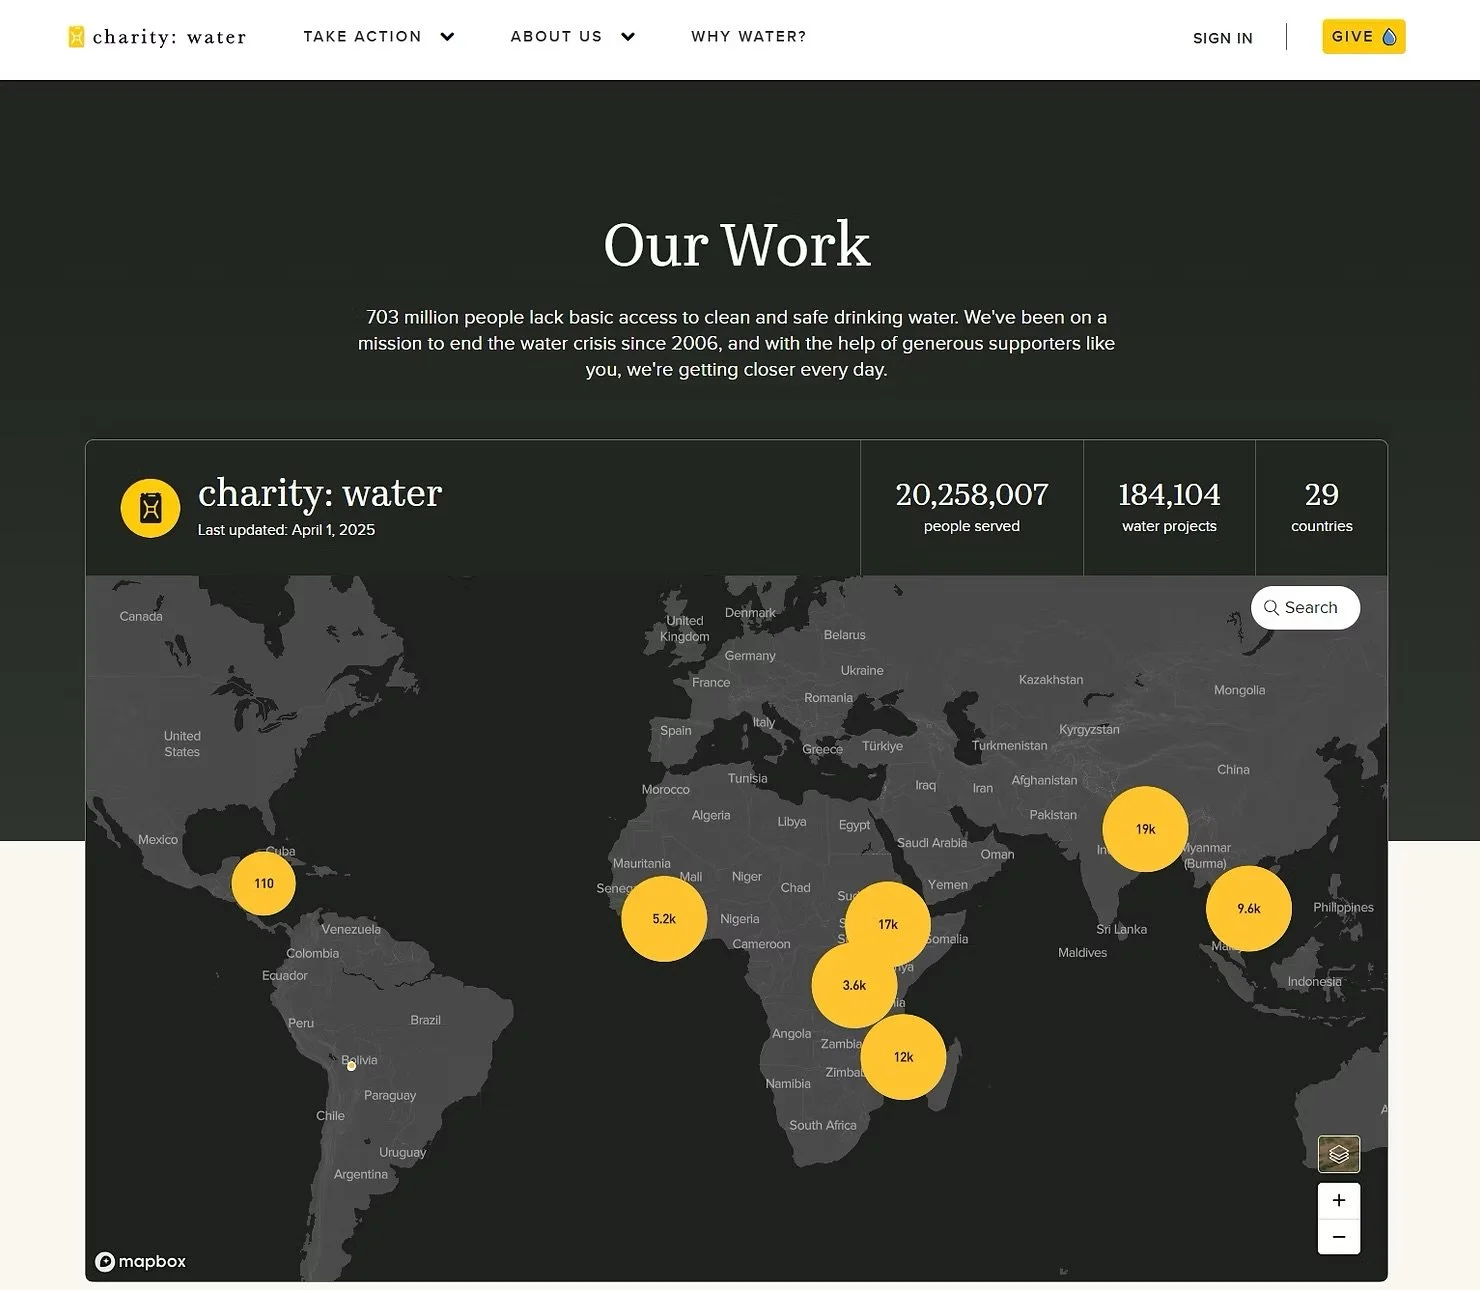Click the Brazil label on the map

[x=425, y=1020]
